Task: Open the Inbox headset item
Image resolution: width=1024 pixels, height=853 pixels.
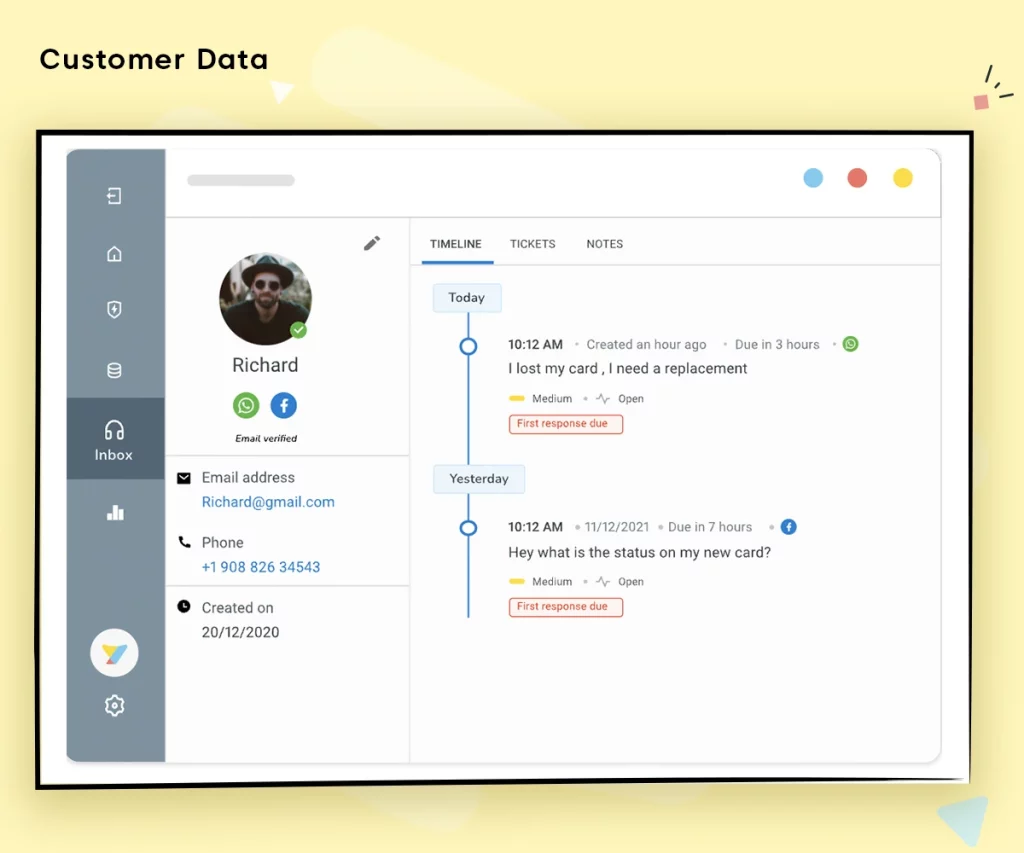Action: pos(115,439)
